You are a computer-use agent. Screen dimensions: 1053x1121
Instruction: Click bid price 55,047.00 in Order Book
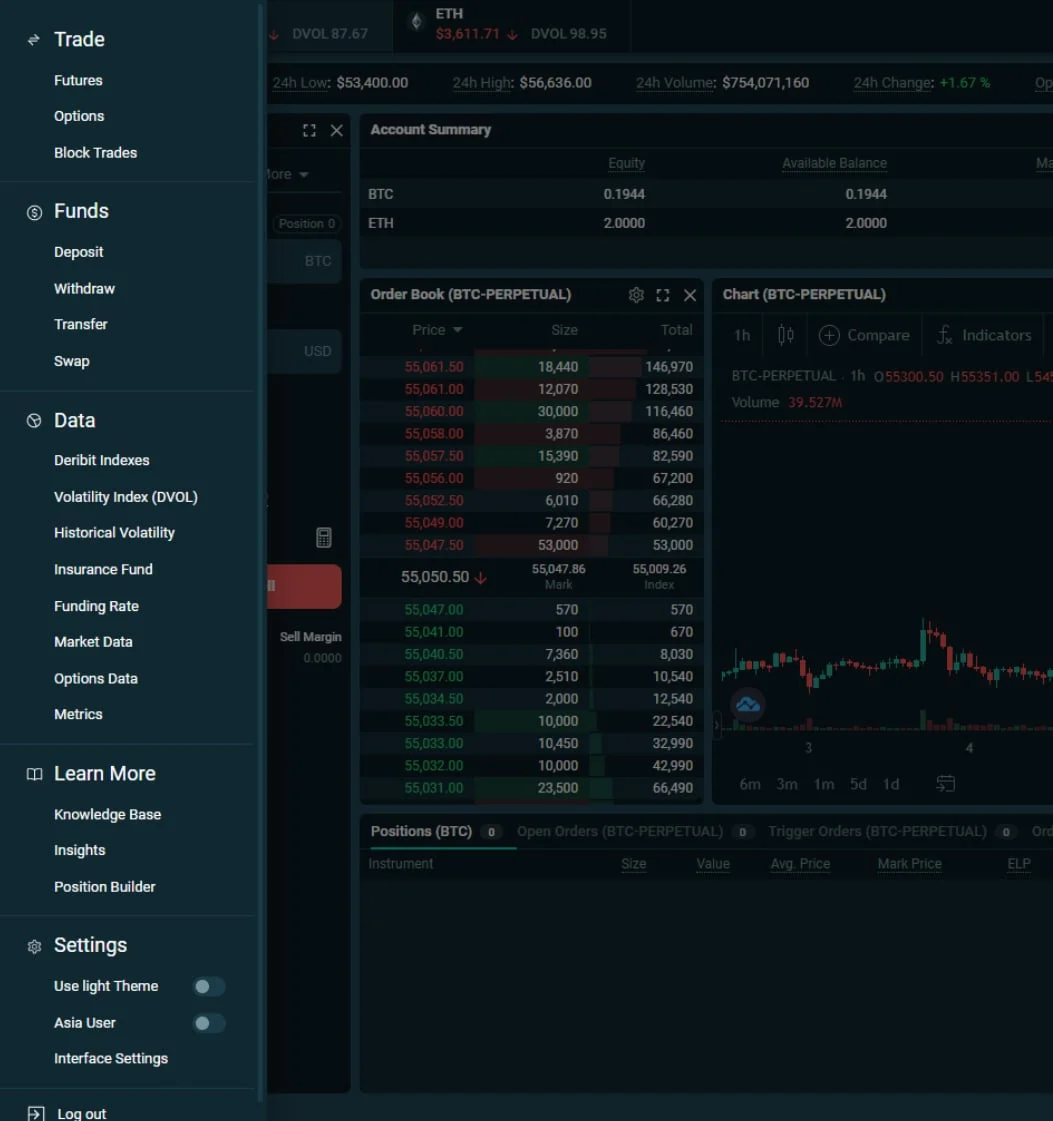pos(434,610)
